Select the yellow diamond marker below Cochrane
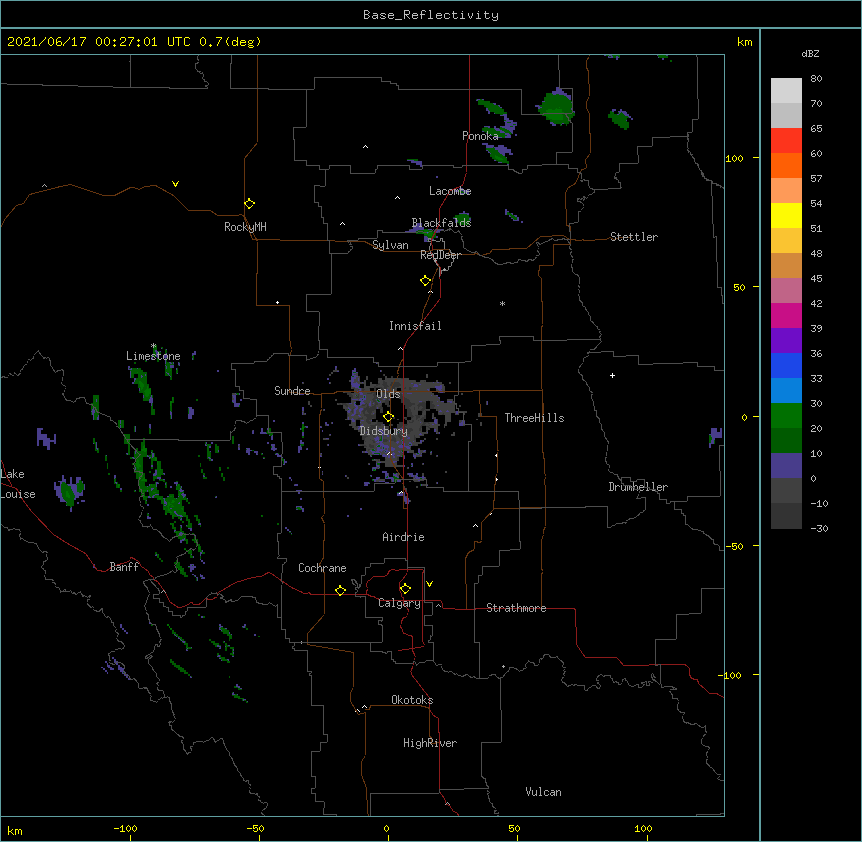The width and height of the screenshot is (862, 842). (340, 590)
